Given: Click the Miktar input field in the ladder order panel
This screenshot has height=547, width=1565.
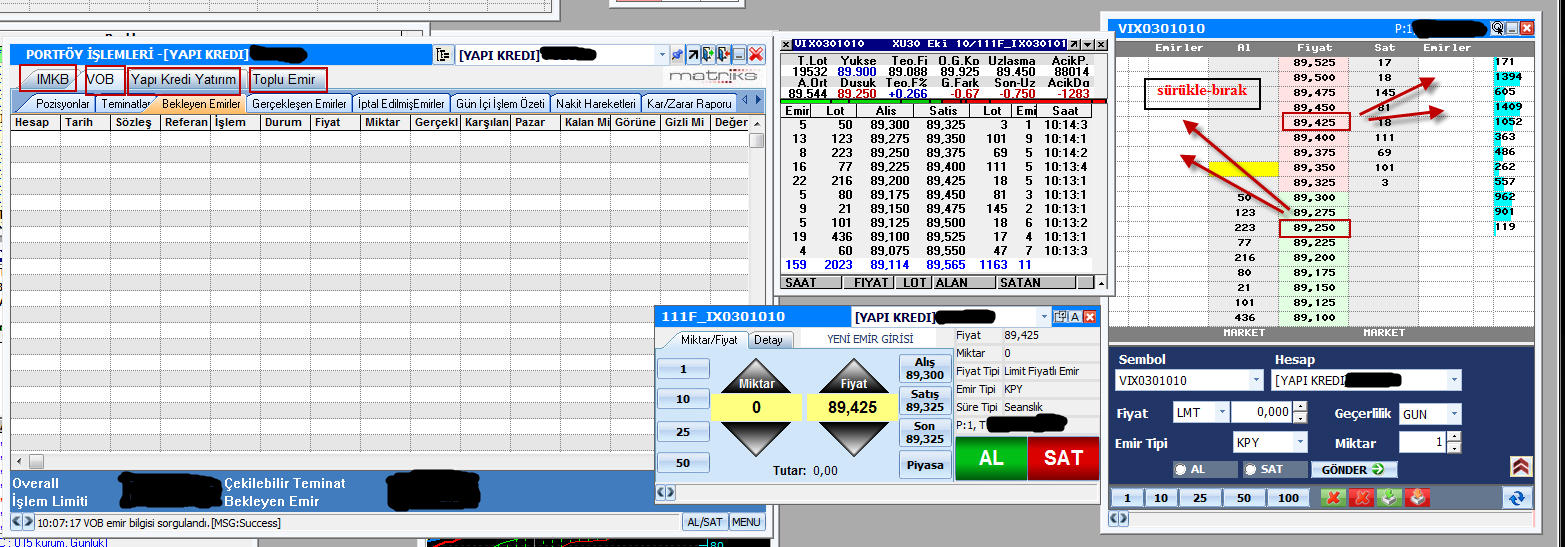Looking at the screenshot, I should [x=1422, y=442].
